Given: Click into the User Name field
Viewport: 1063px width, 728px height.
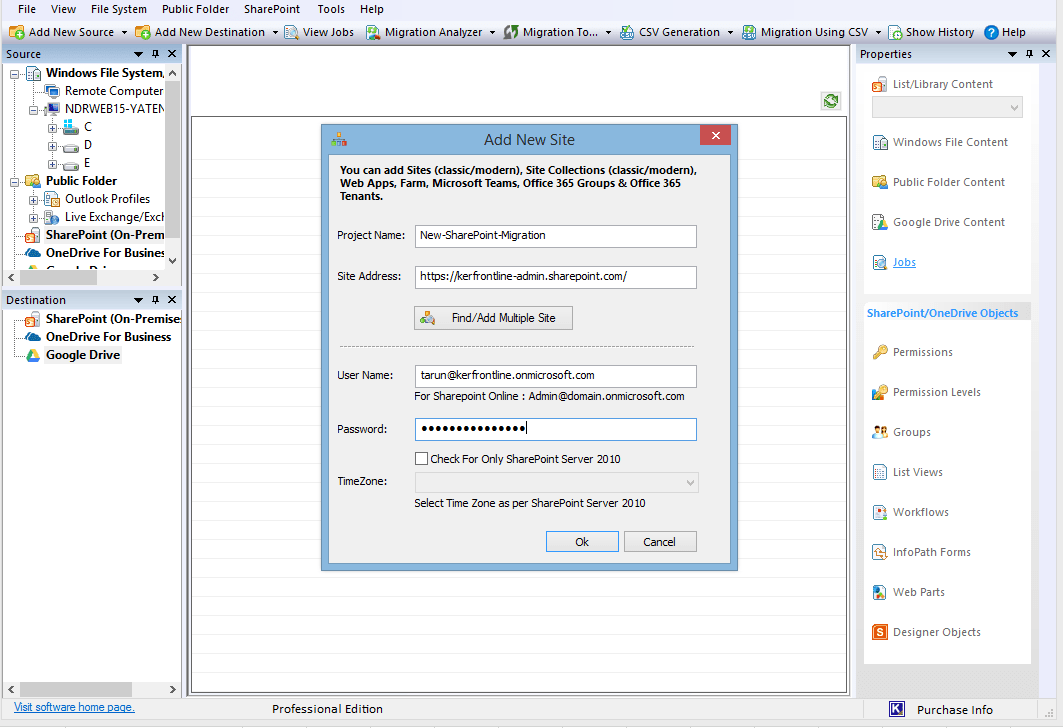Looking at the screenshot, I should coord(555,376).
